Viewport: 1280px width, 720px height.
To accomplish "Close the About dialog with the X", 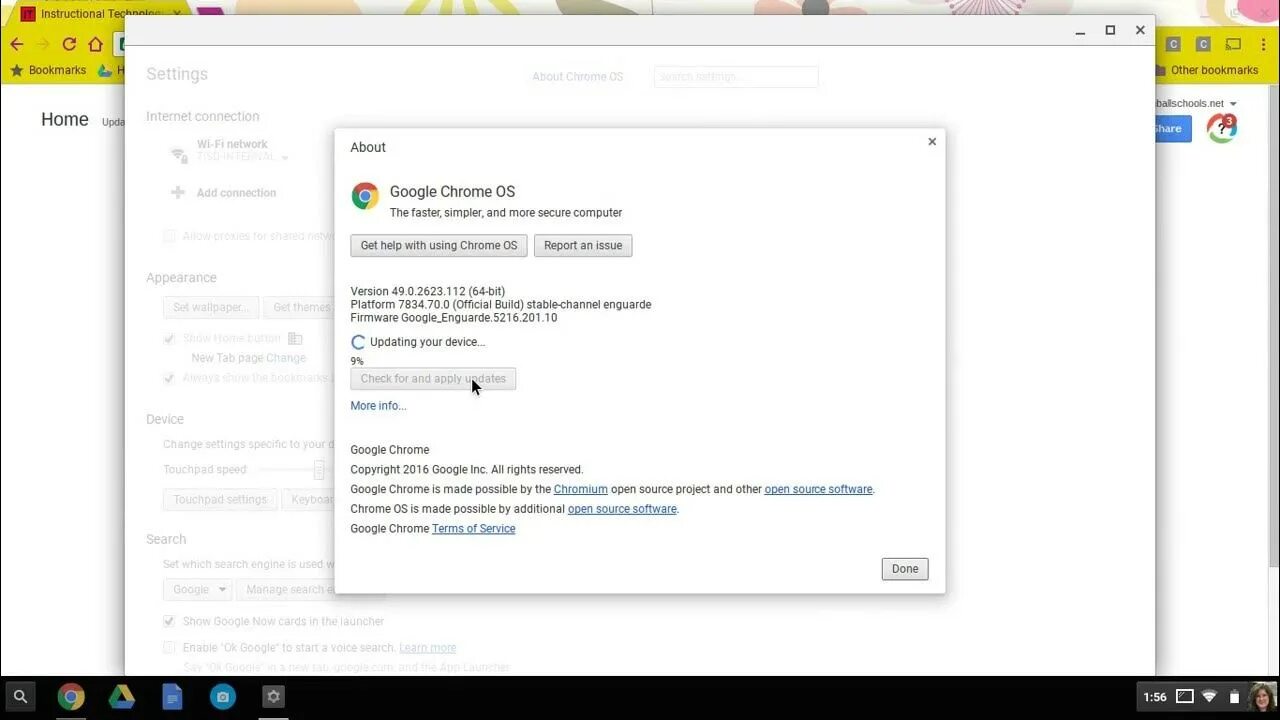I will [x=932, y=142].
